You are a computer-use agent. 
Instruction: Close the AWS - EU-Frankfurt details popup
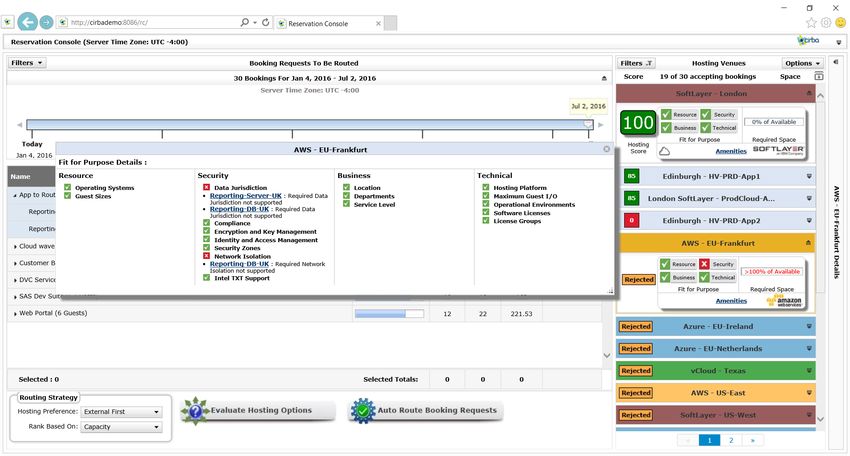tap(607, 149)
